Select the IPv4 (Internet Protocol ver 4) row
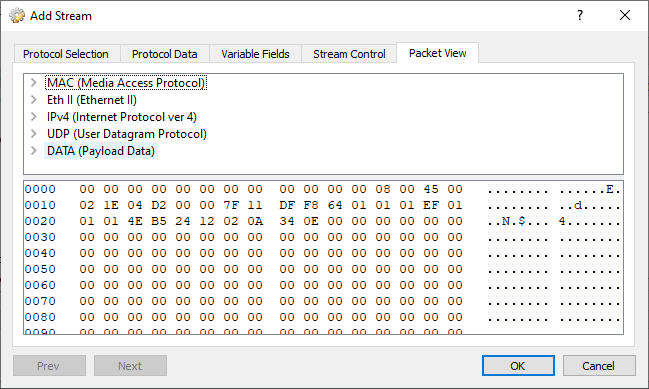 tap(122, 117)
